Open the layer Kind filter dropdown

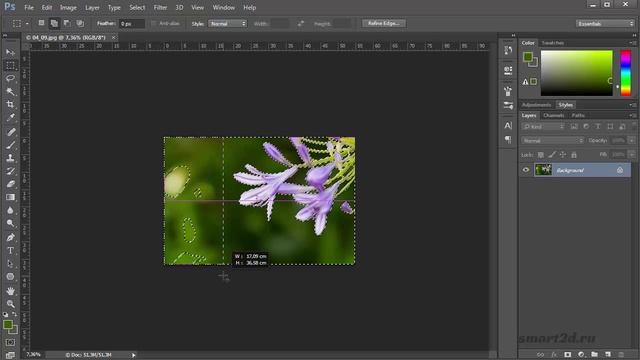pos(543,127)
